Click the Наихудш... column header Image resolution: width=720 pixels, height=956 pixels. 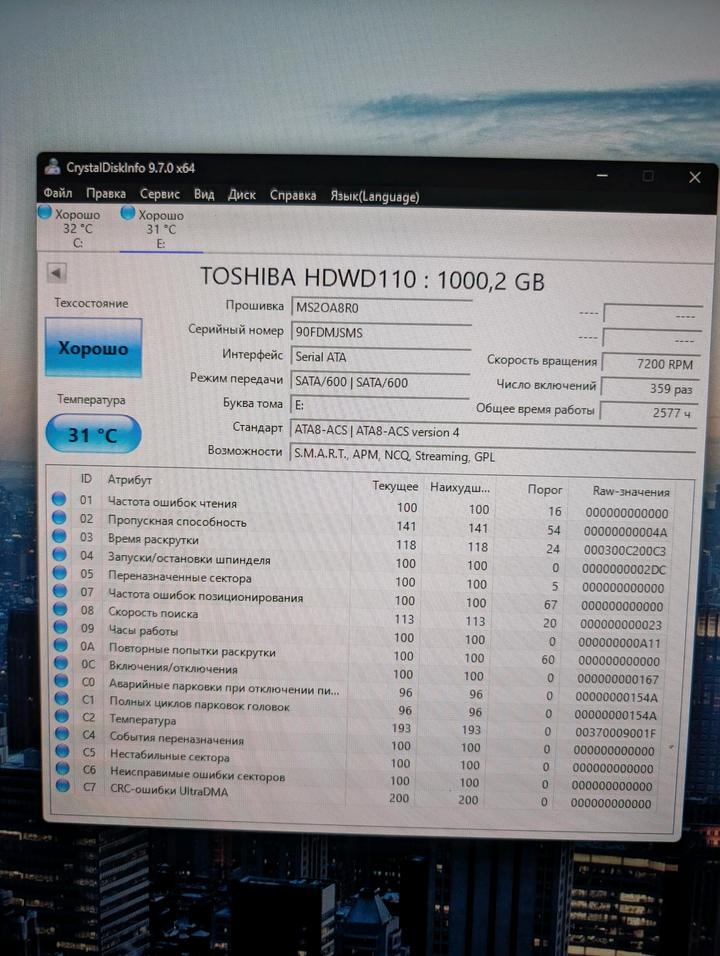pyautogui.click(x=460, y=488)
